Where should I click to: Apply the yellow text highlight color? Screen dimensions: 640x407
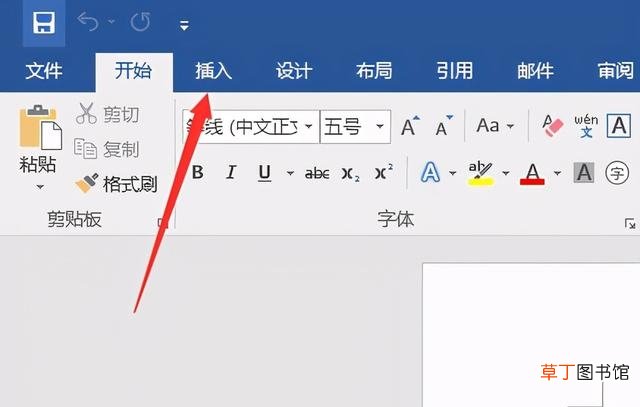point(480,173)
